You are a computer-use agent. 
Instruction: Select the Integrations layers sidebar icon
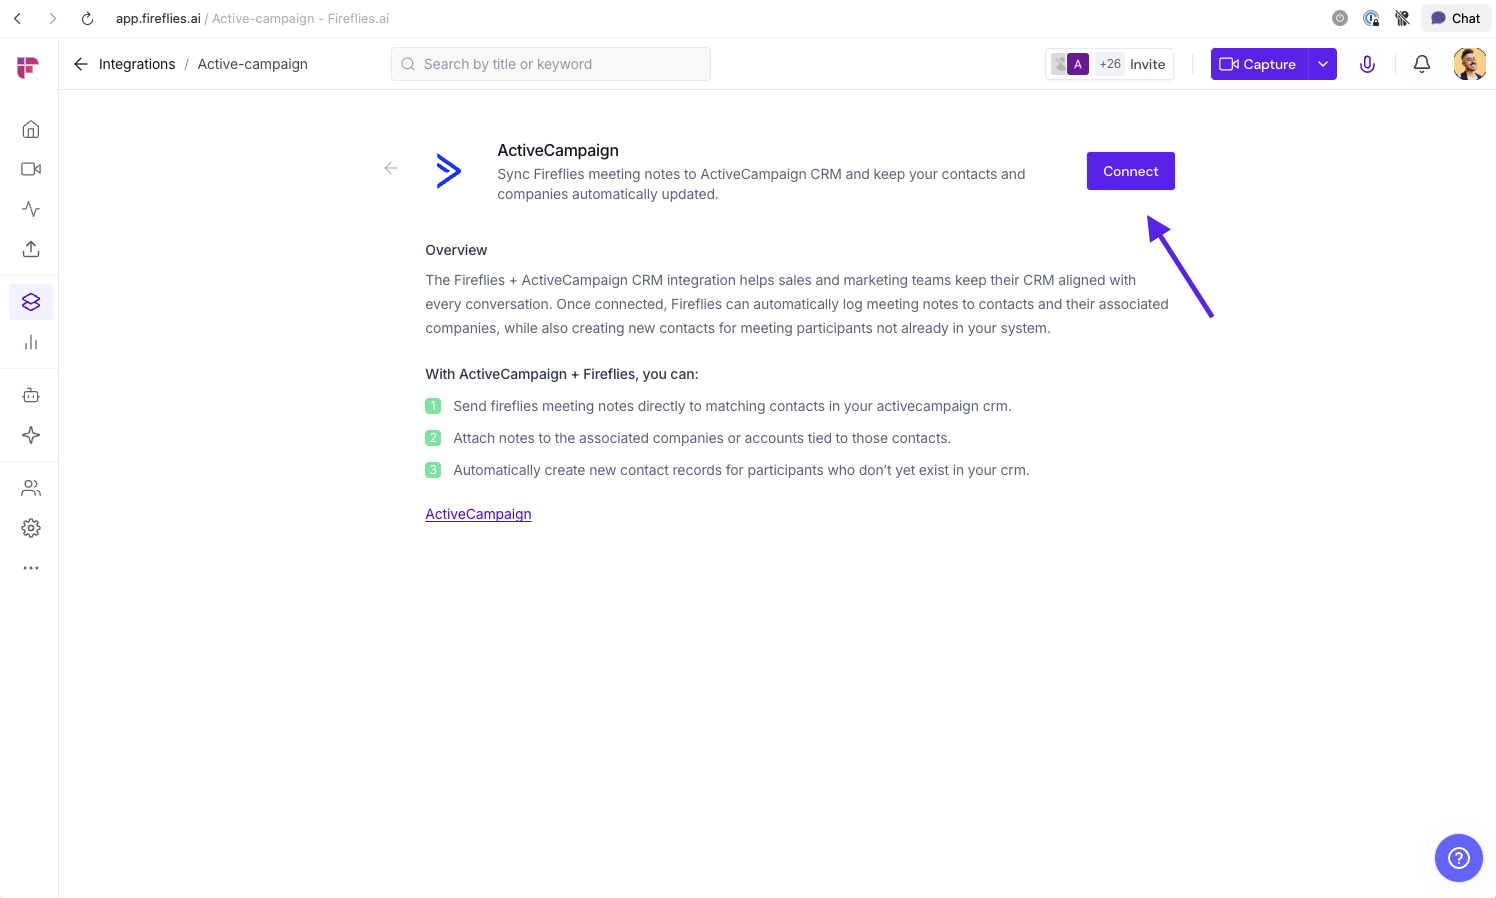[31, 302]
